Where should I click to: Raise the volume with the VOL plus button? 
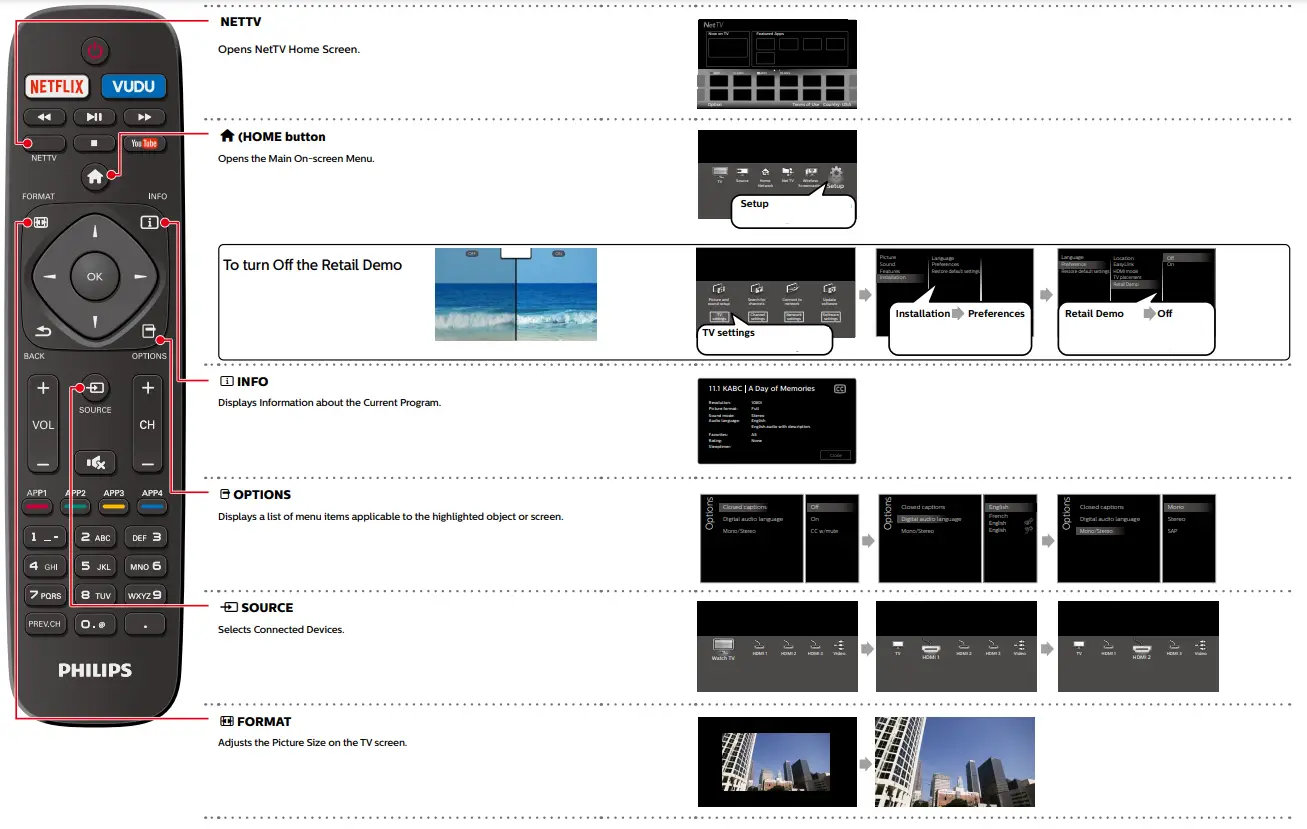click(43, 388)
